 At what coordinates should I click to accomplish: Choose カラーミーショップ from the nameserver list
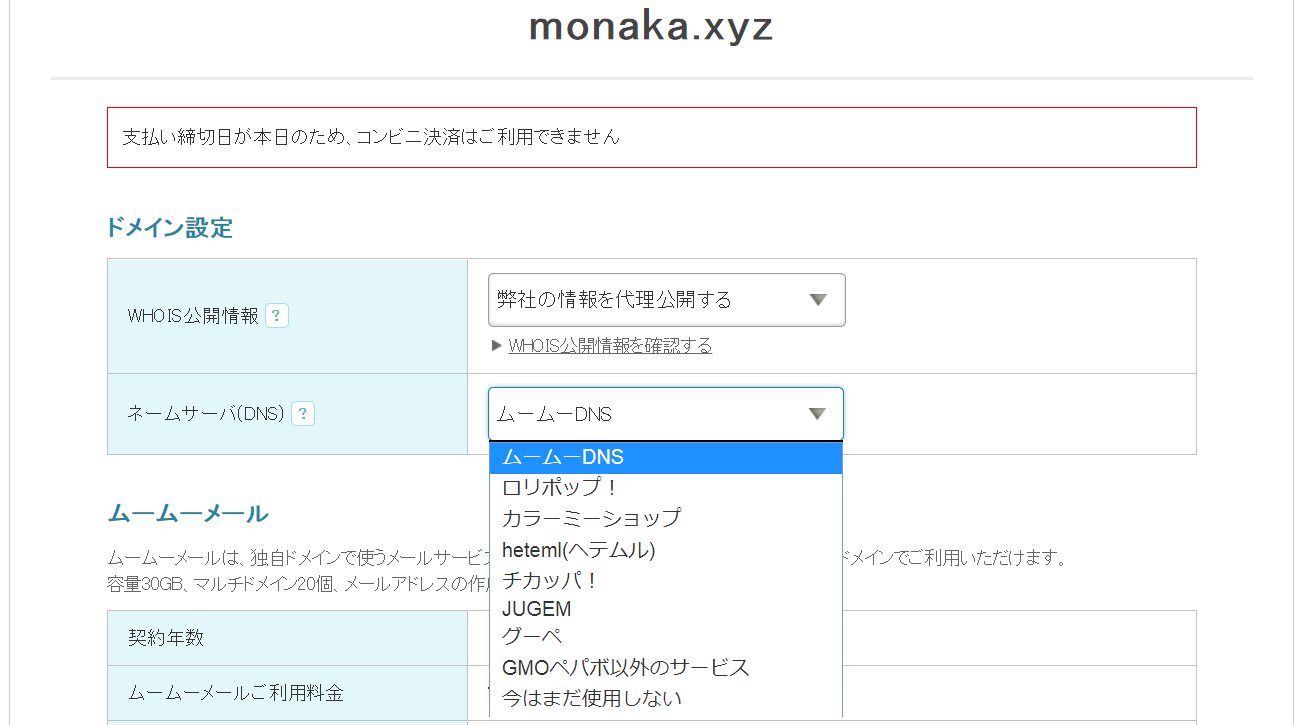click(666, 518)
